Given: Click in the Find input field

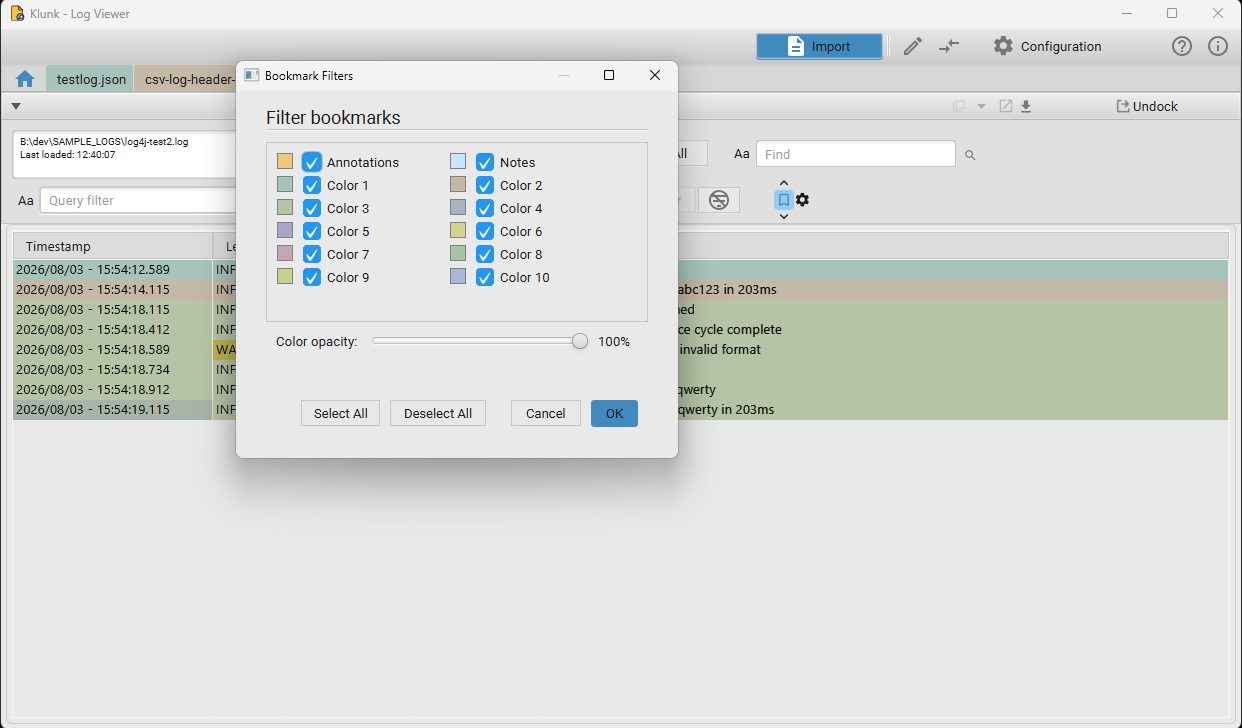Looking at the screenshot, I should pyautogui.click(x=856, y=154).
